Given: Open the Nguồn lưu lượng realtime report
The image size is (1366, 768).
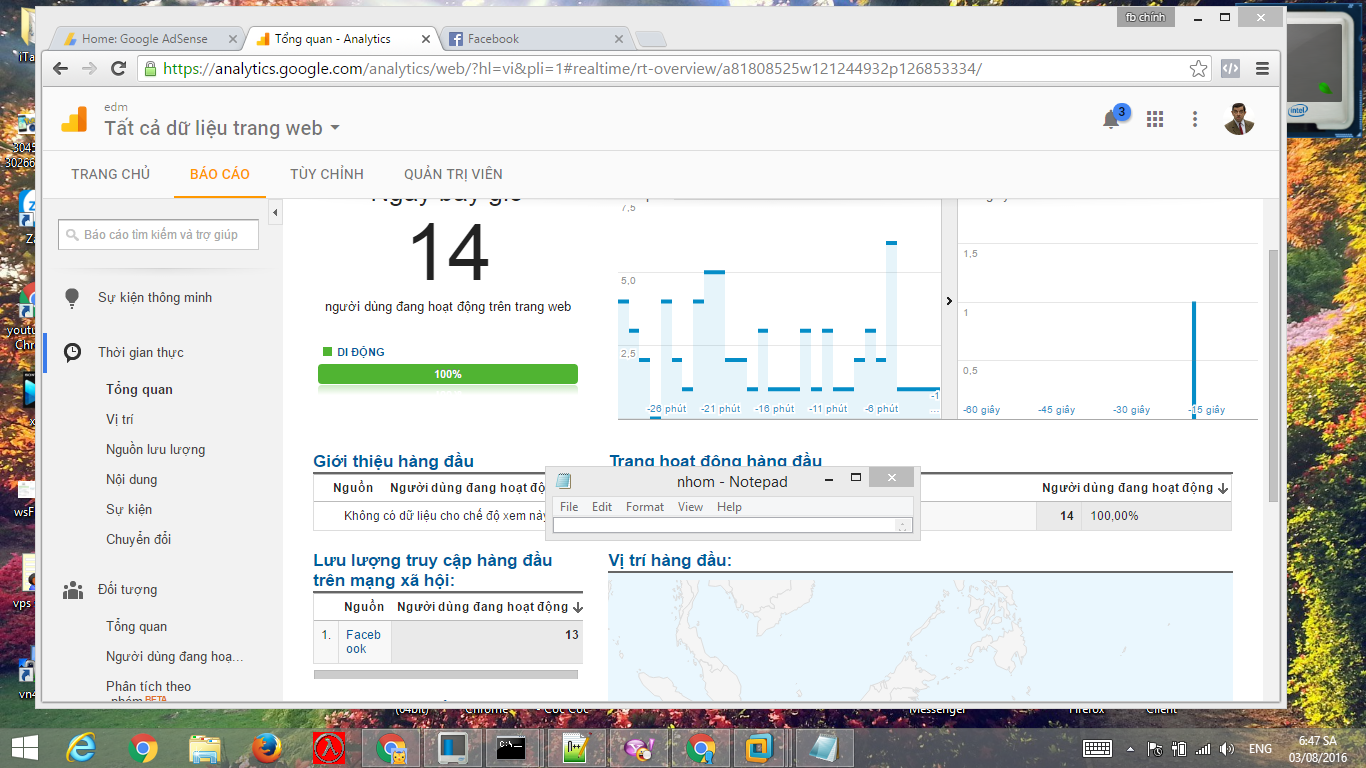Looking at the screenshot, I should (156, 450).
